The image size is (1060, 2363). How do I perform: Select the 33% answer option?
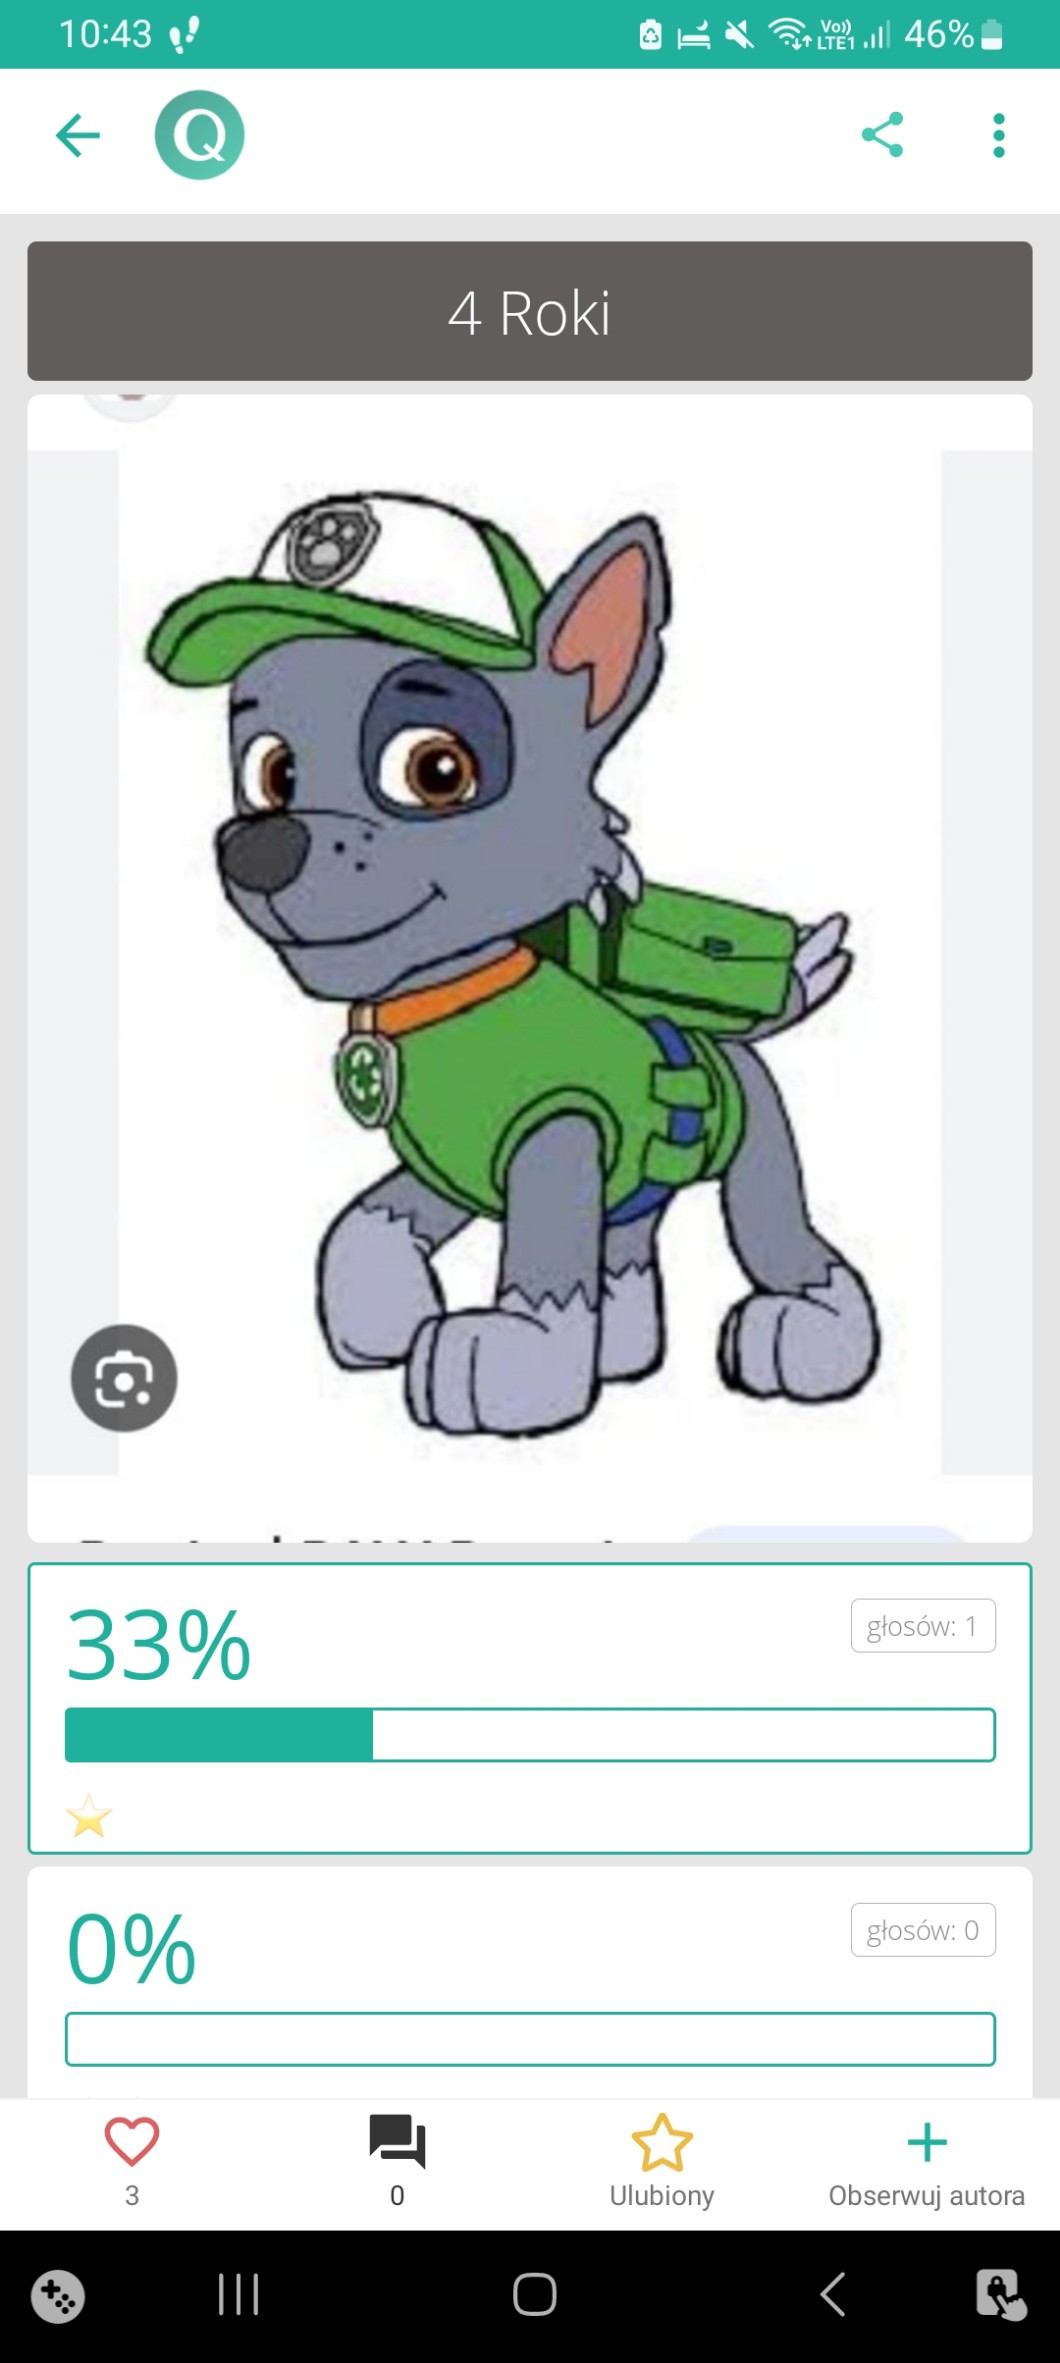pos(530,1708)
